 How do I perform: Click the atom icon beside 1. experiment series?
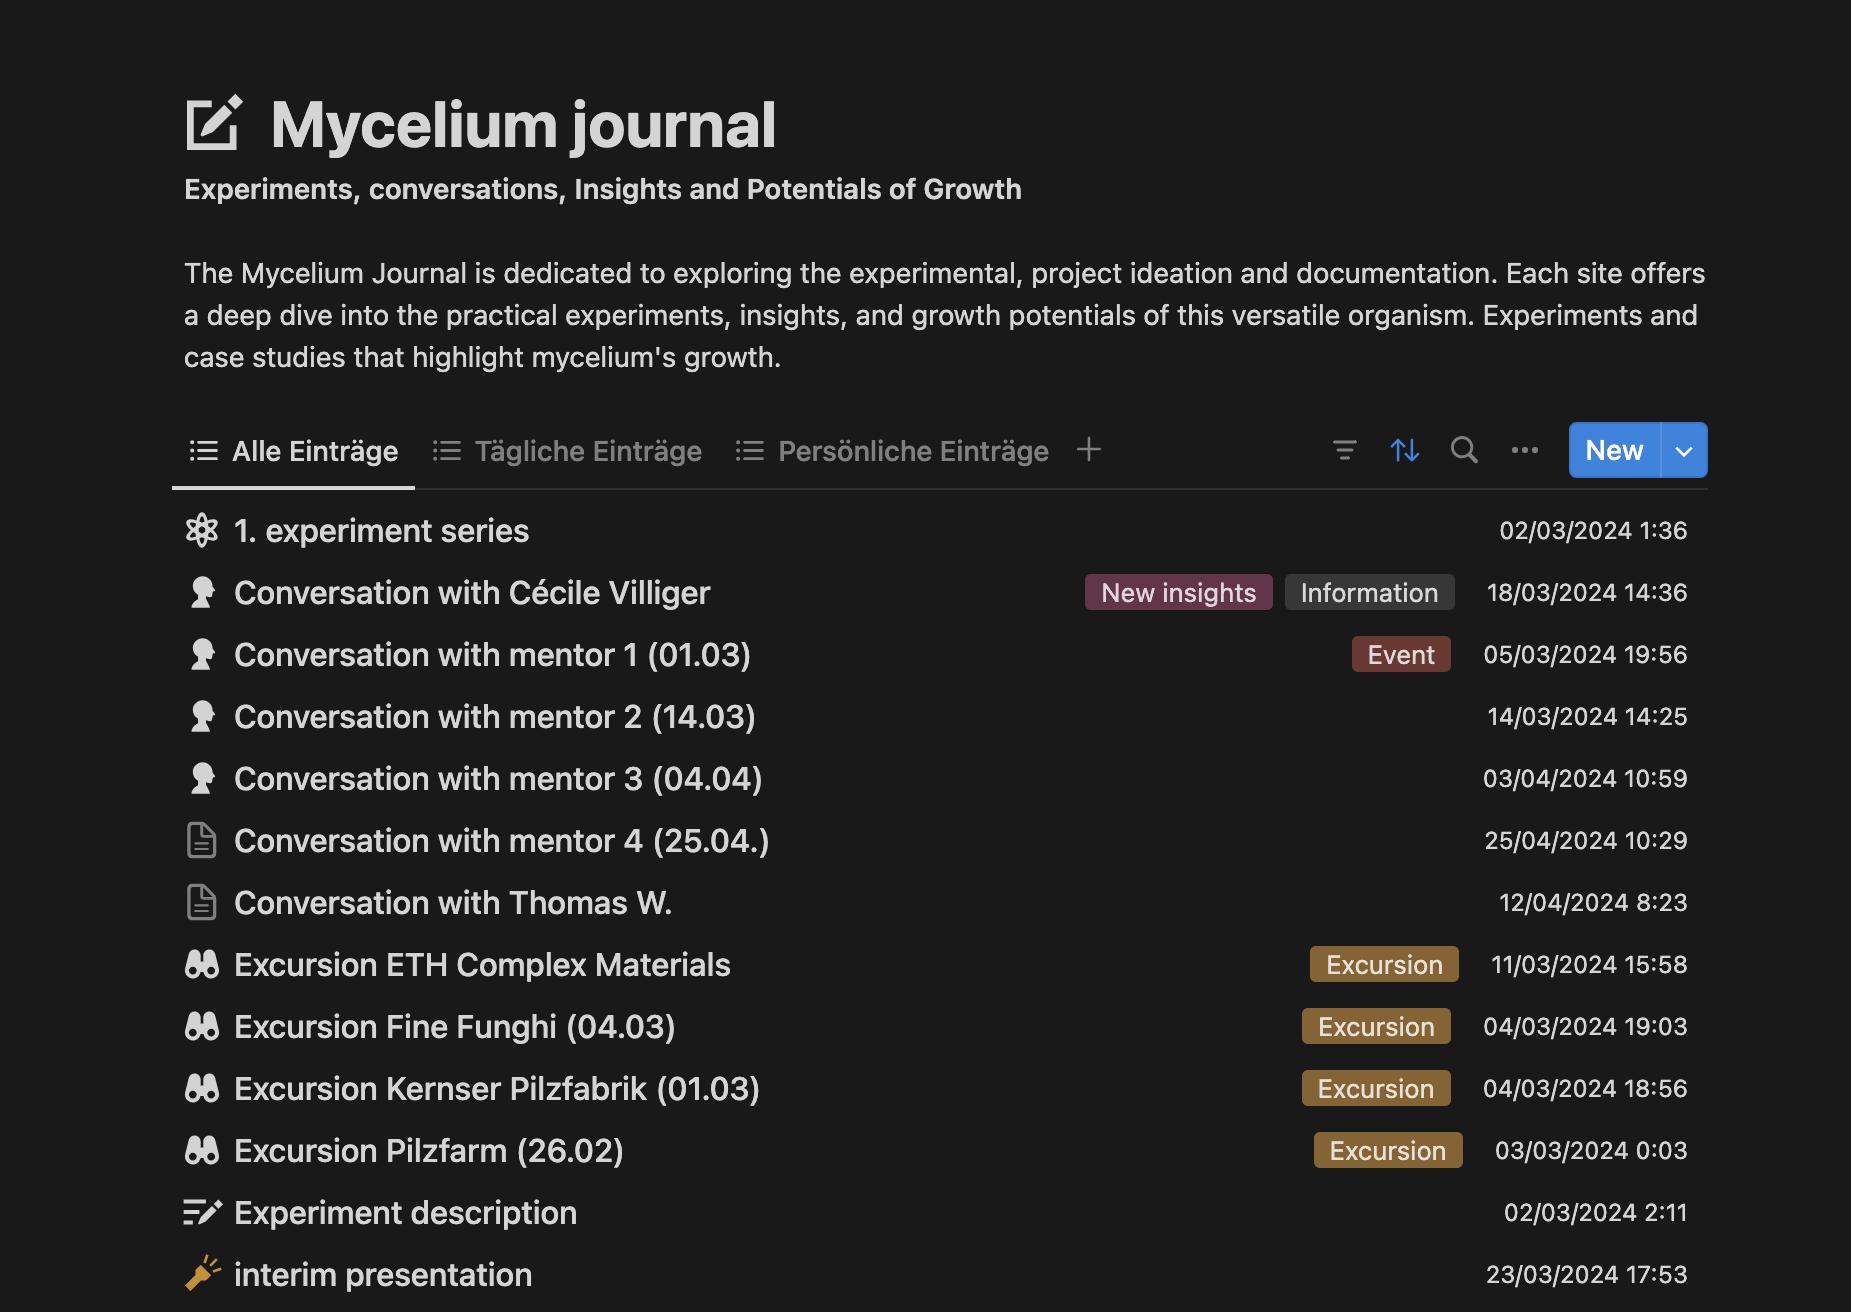202,531
